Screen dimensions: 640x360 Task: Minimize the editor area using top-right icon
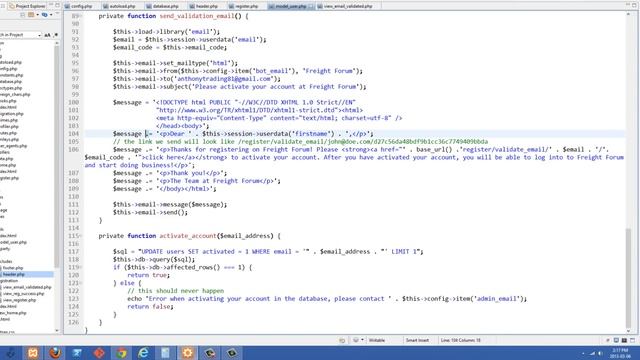(x=628, y=5)
